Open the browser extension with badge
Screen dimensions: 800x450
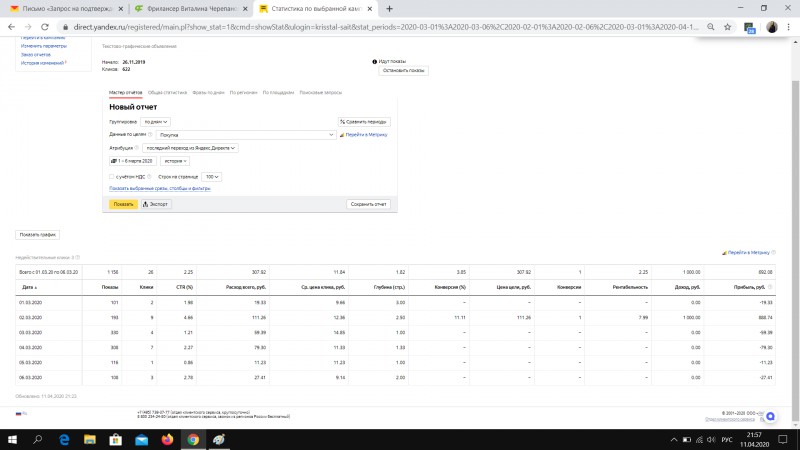pos(749,28)
